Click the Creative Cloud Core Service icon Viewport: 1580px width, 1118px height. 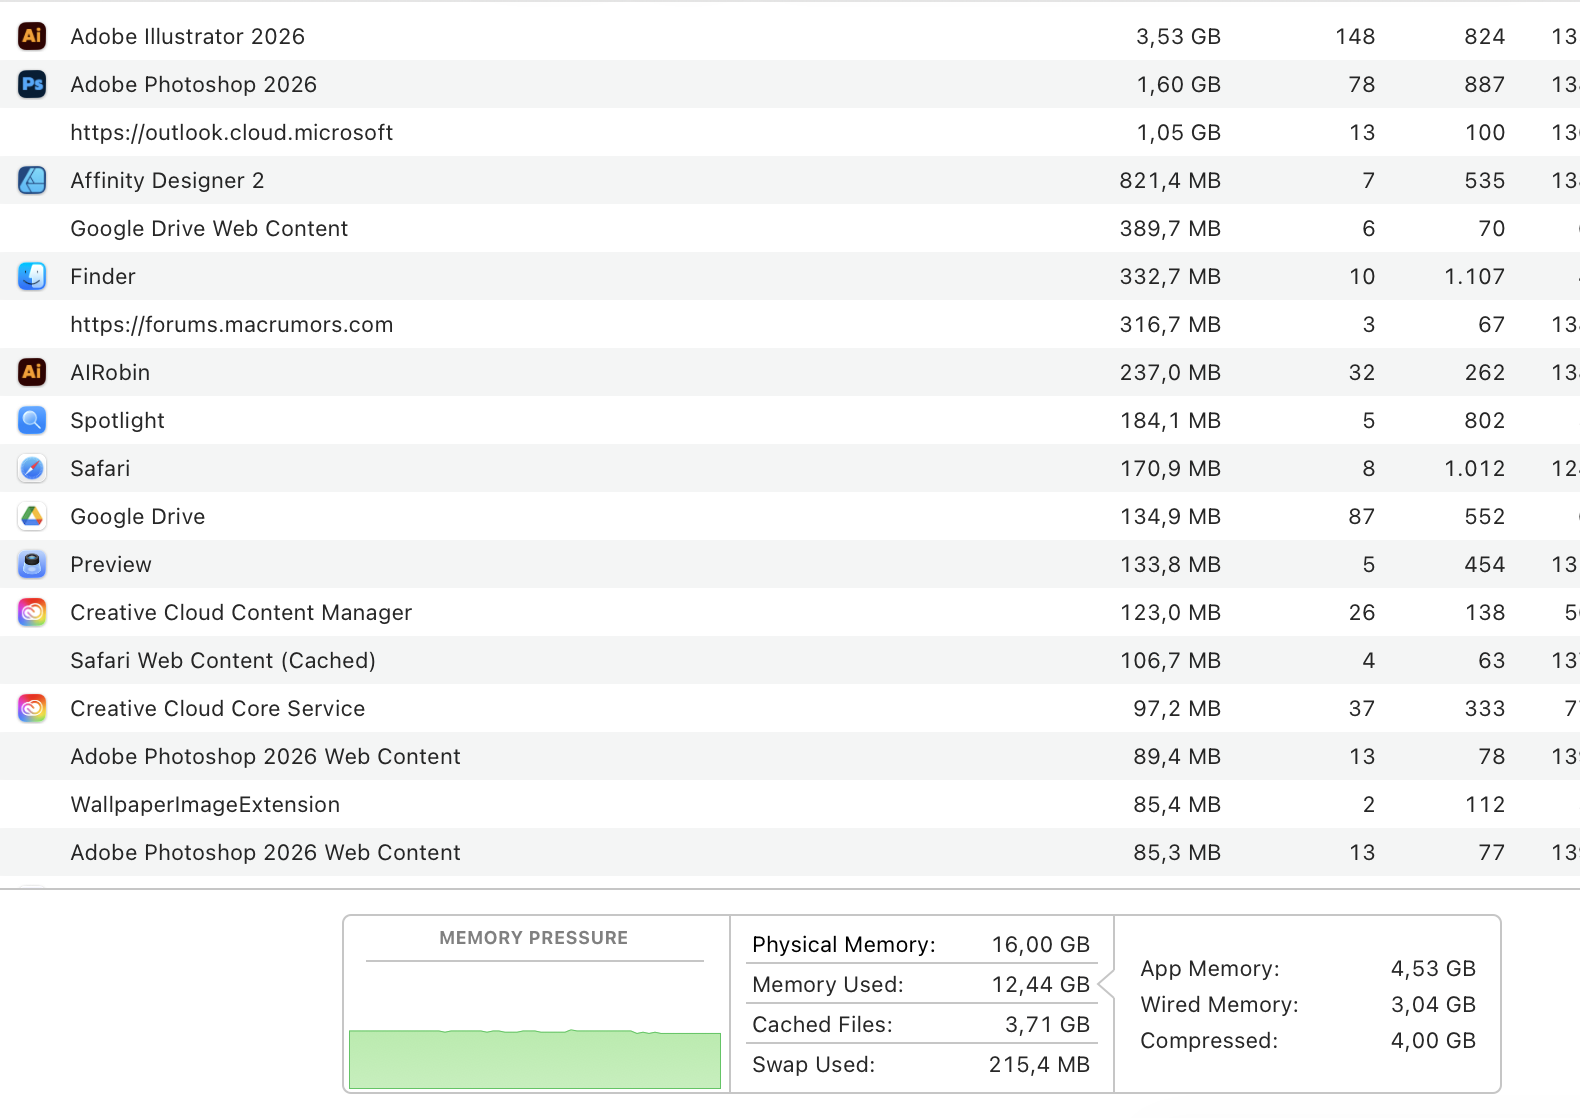(x=32, y=708)
